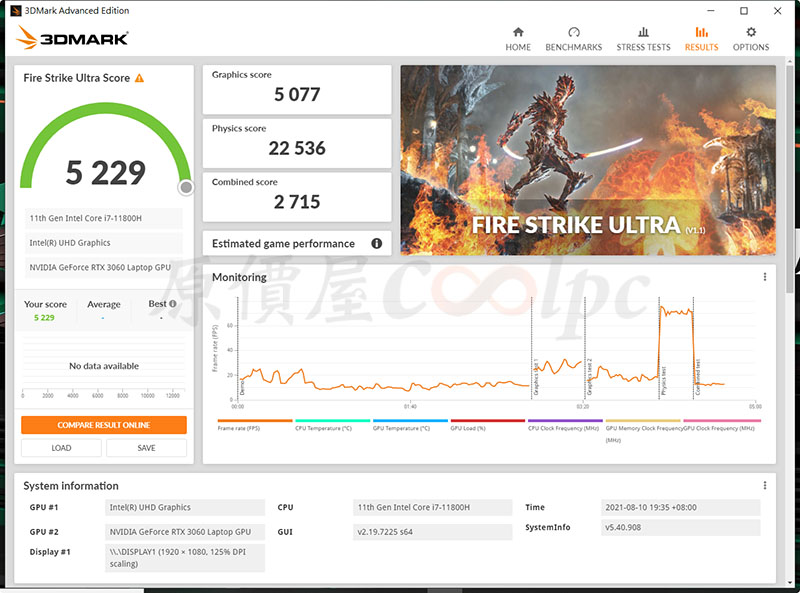Screen dimensions: 800x593
Task: Click the CPU field in System information
Action: (432, 507)
